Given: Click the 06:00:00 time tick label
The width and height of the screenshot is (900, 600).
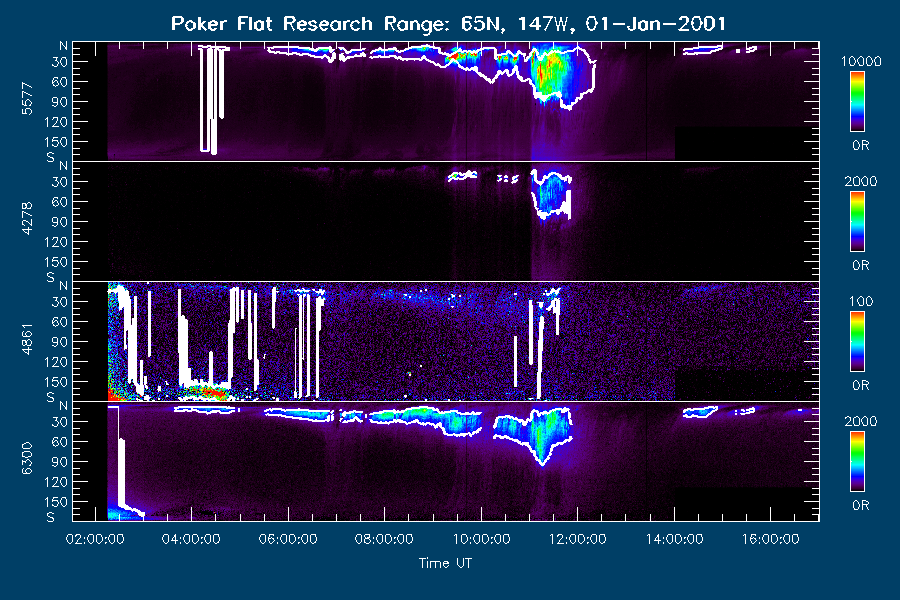Looking at the screenshot, I should pos(288,539).
